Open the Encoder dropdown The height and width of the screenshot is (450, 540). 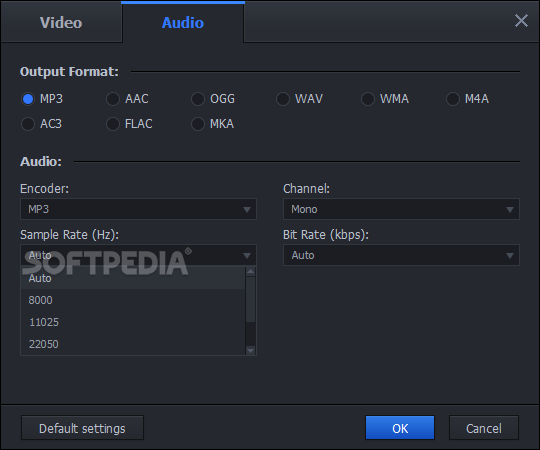[x=138, y=209]
